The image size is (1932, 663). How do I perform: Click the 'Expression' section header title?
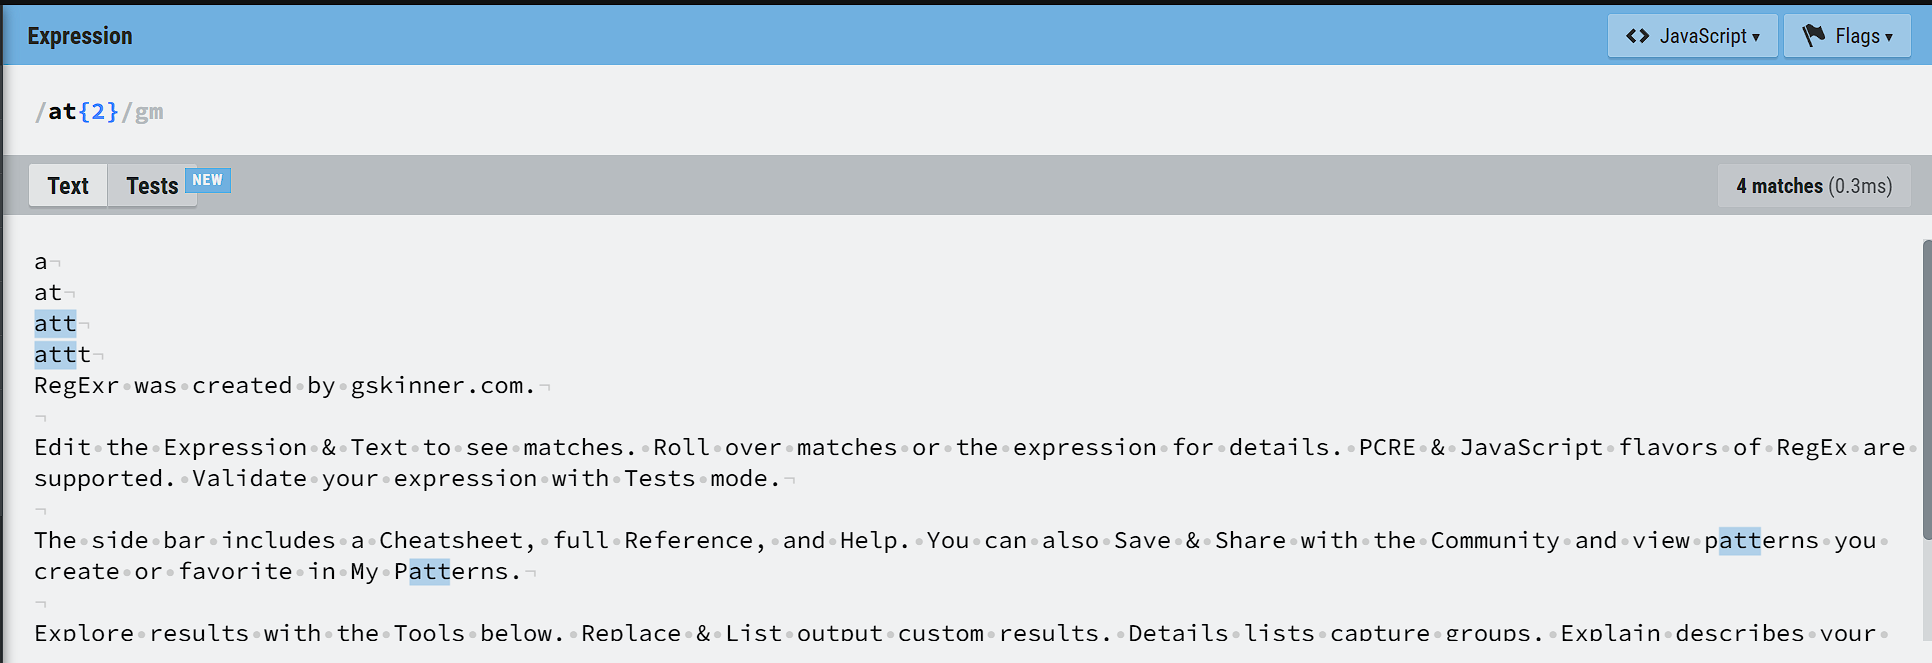click(x=80, y=36)
